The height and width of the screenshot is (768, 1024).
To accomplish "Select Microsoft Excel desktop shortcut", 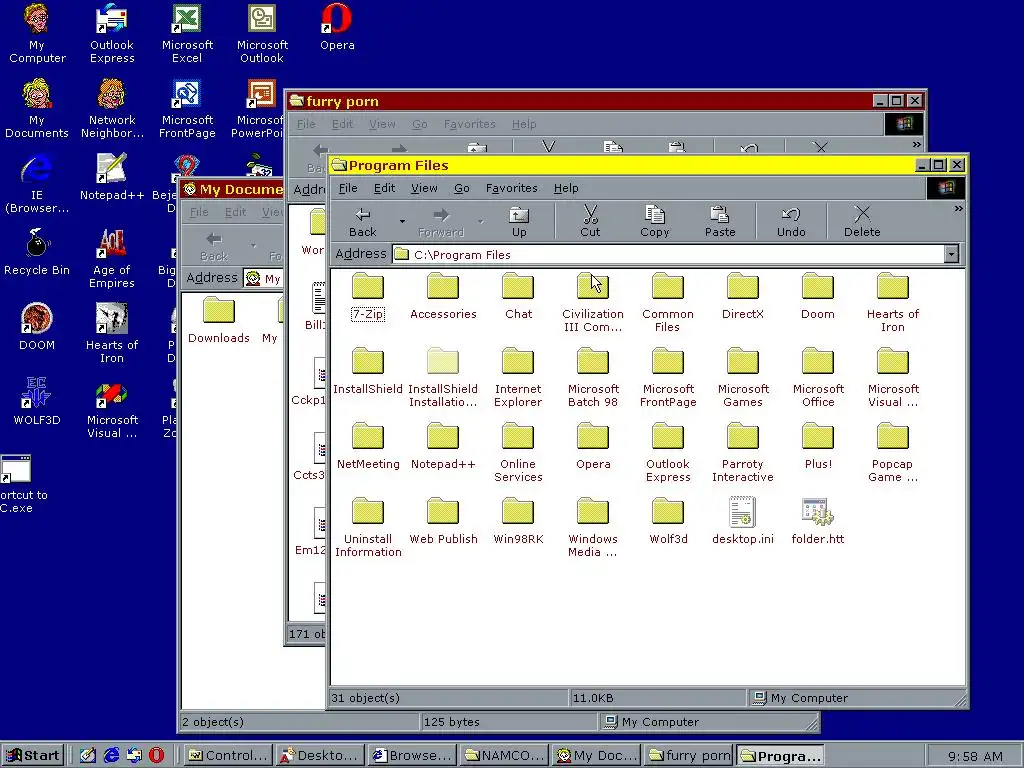I will point(187,34).
